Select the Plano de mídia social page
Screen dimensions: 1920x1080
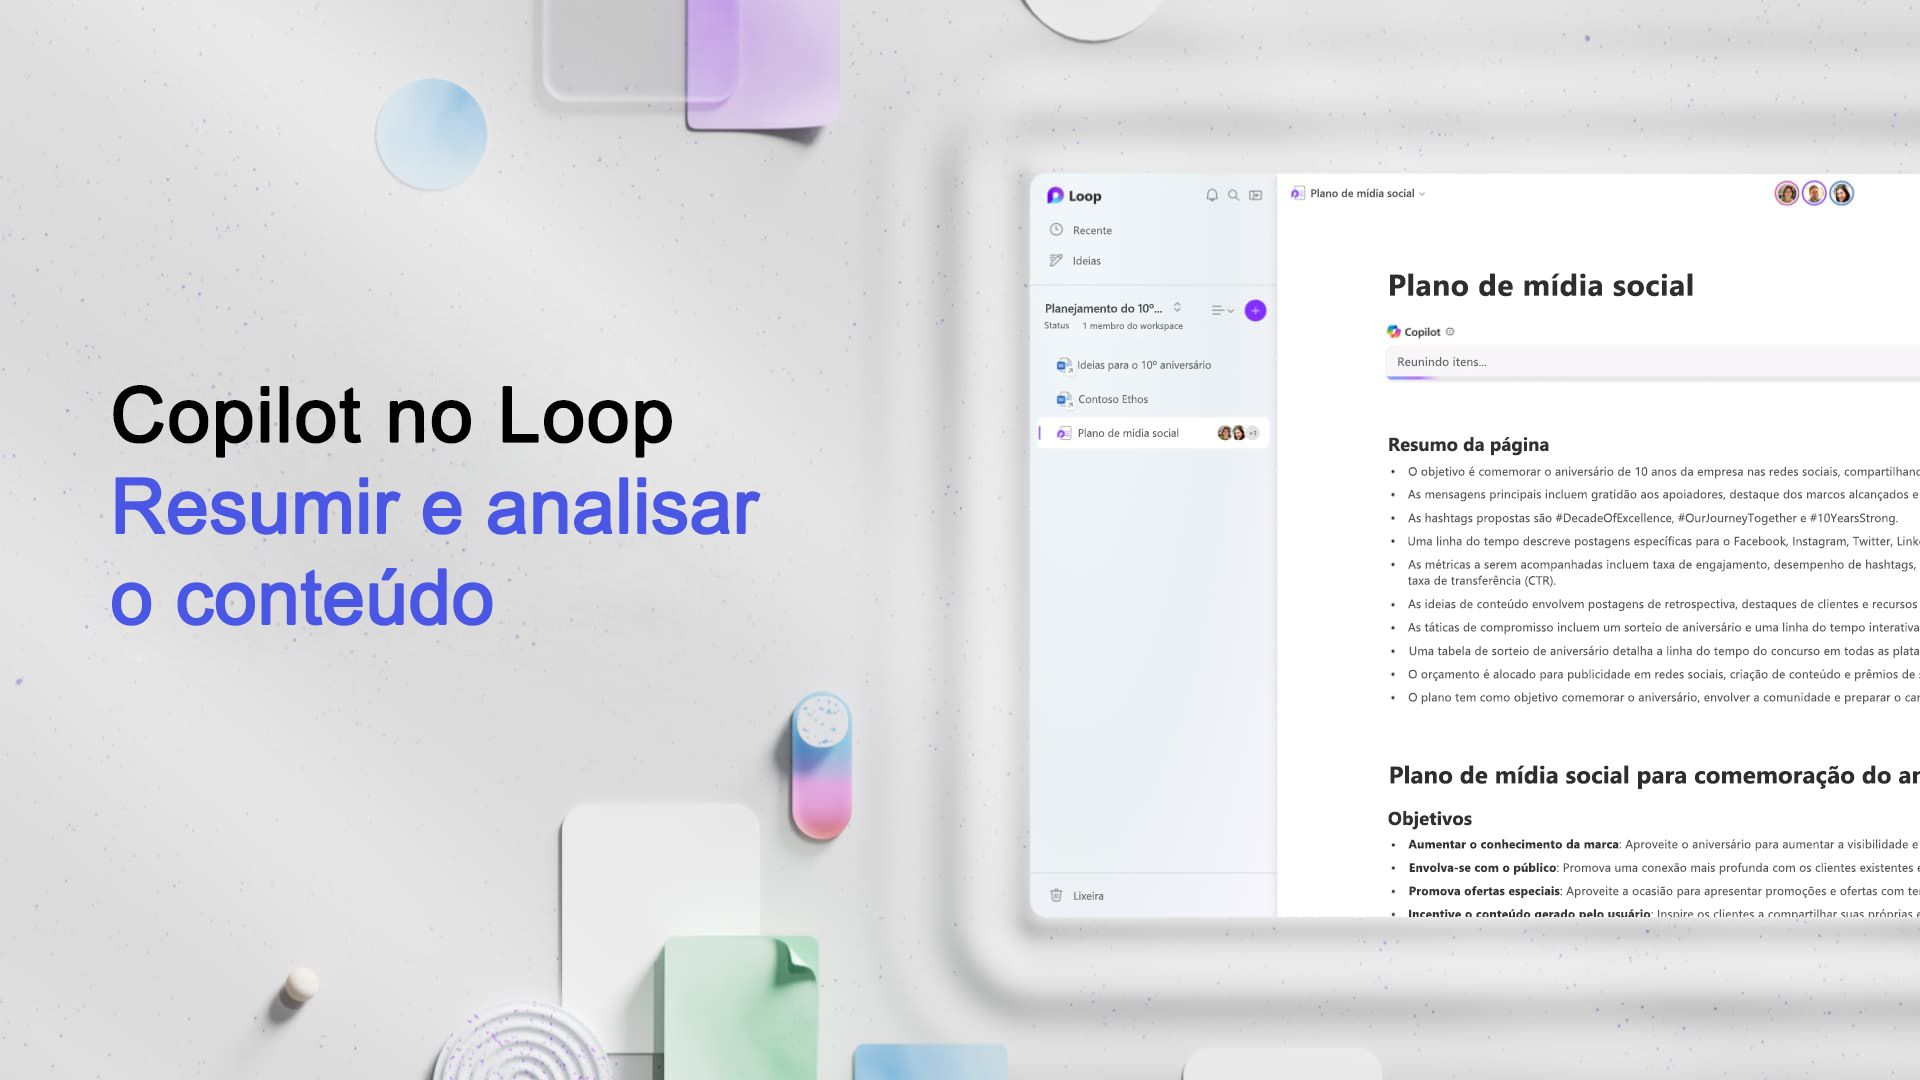1127,433
